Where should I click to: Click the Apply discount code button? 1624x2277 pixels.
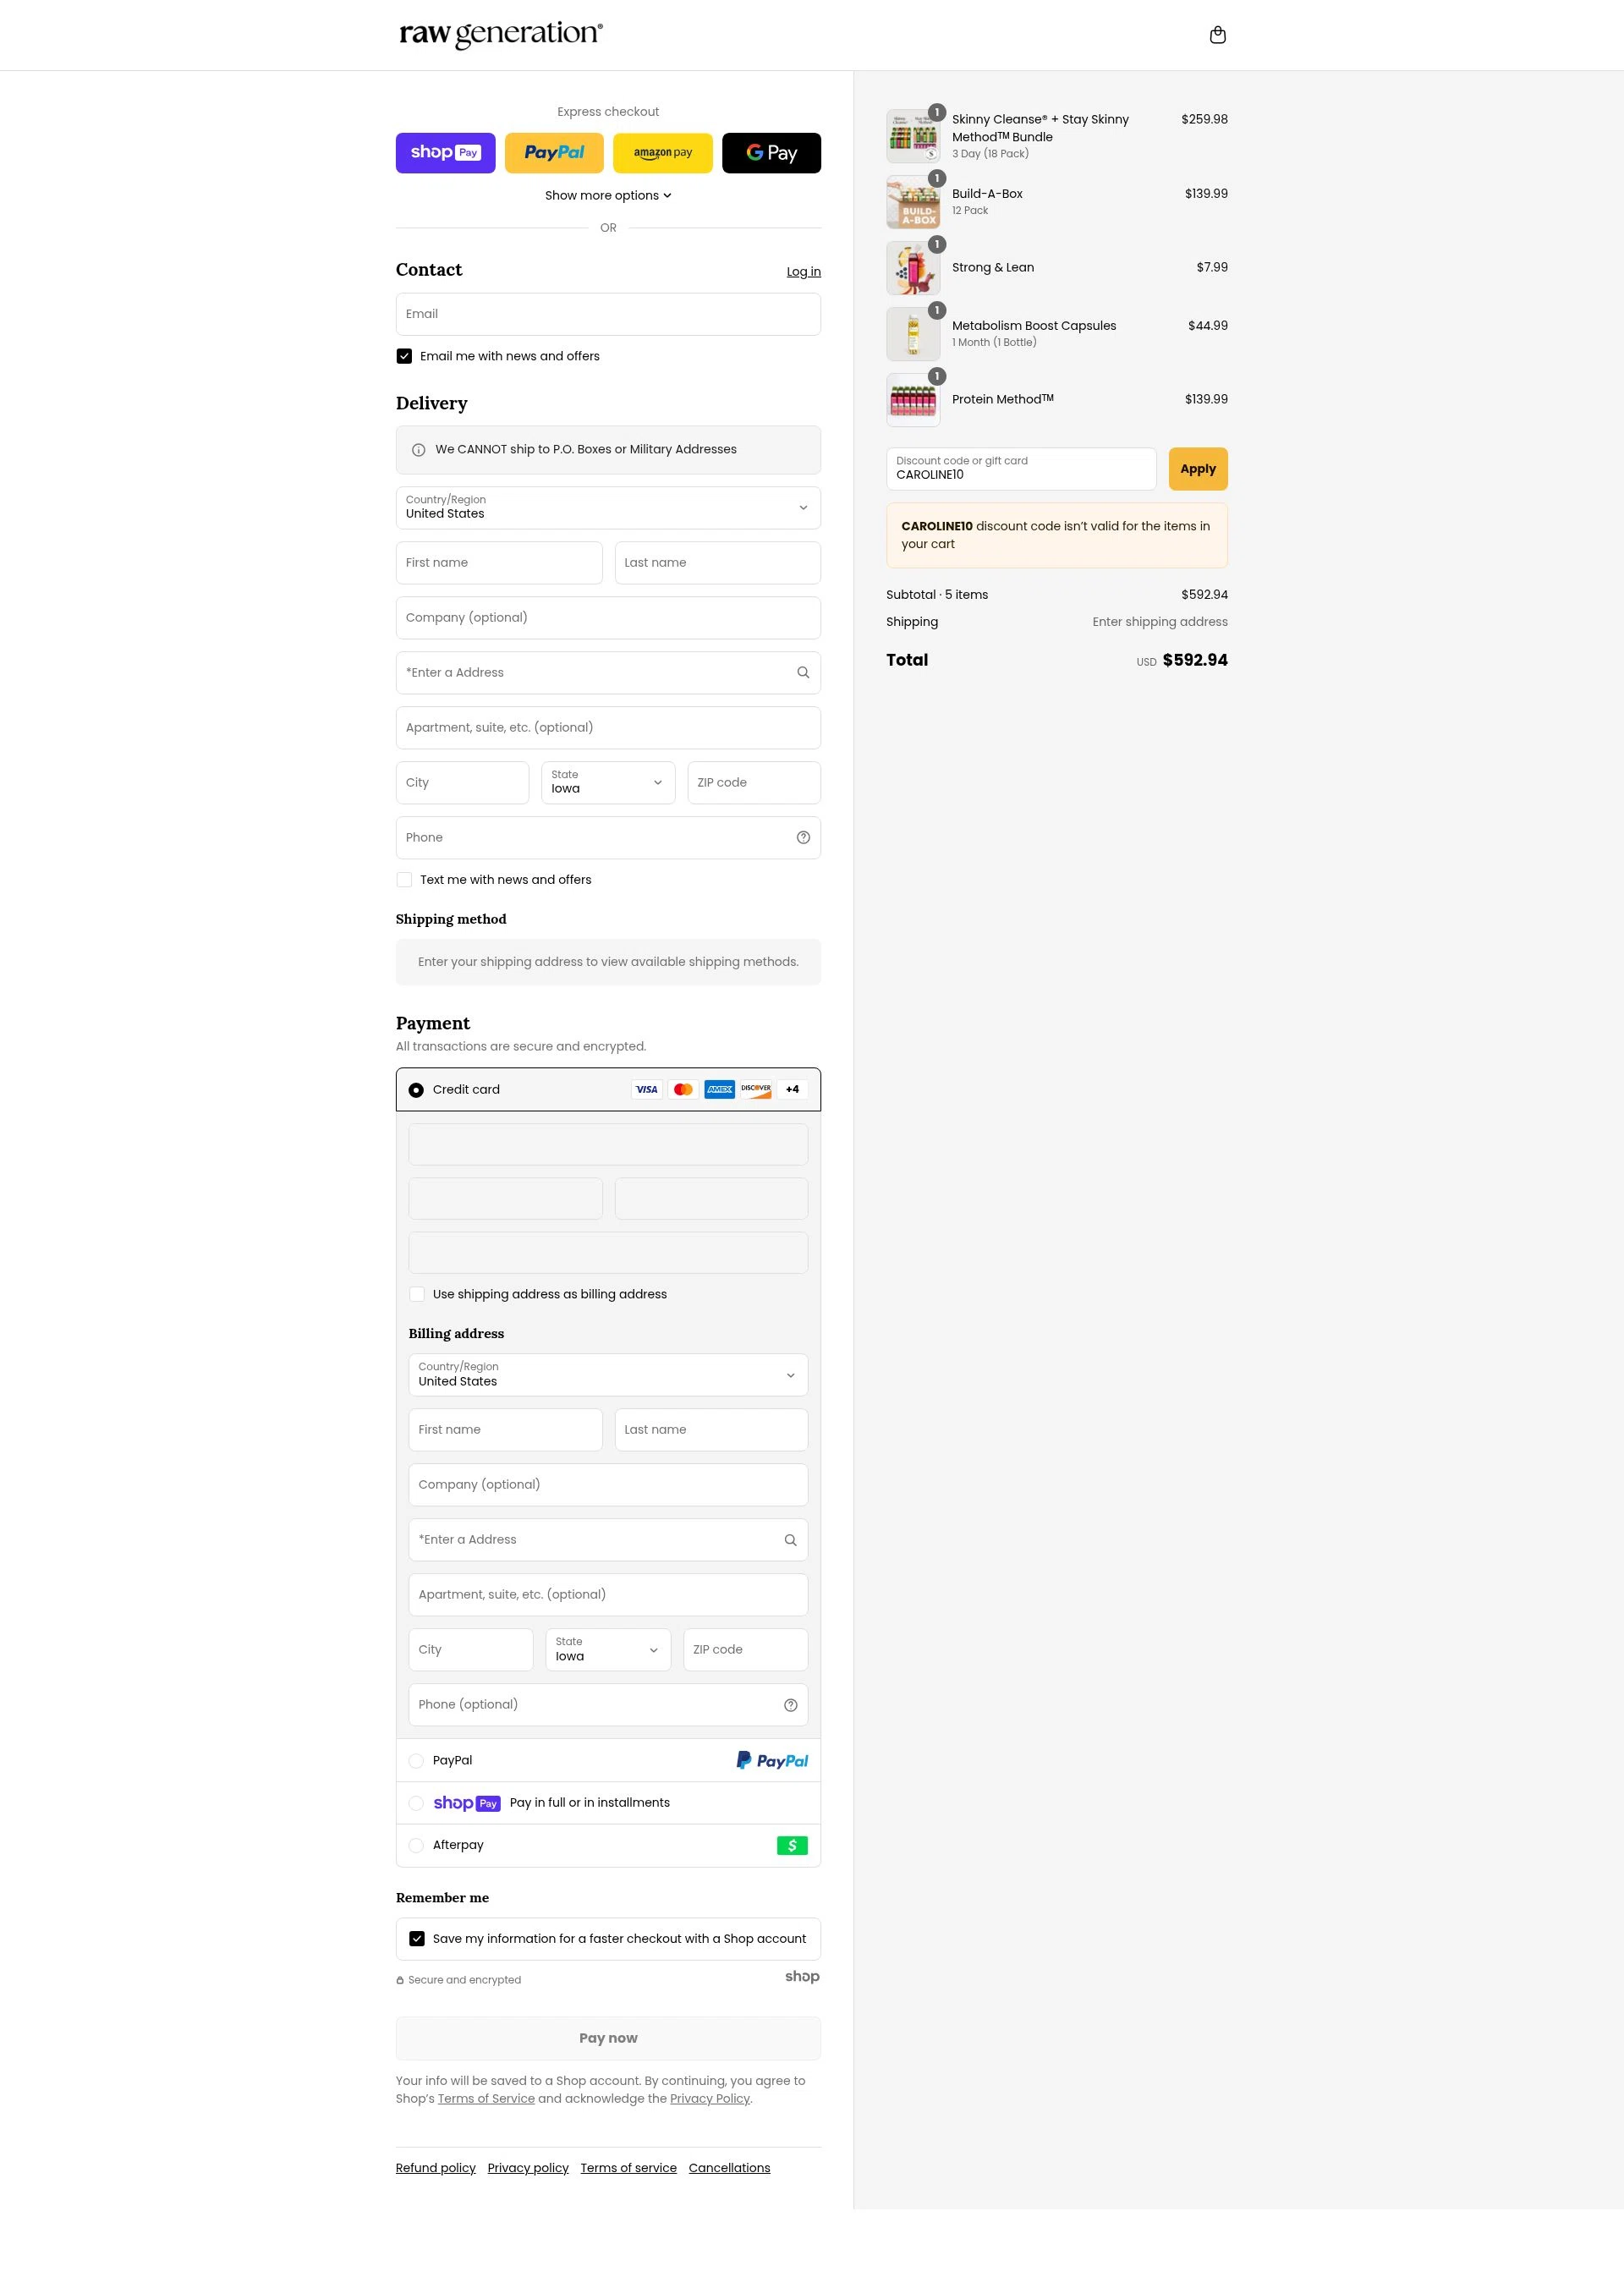point(1198,469)
